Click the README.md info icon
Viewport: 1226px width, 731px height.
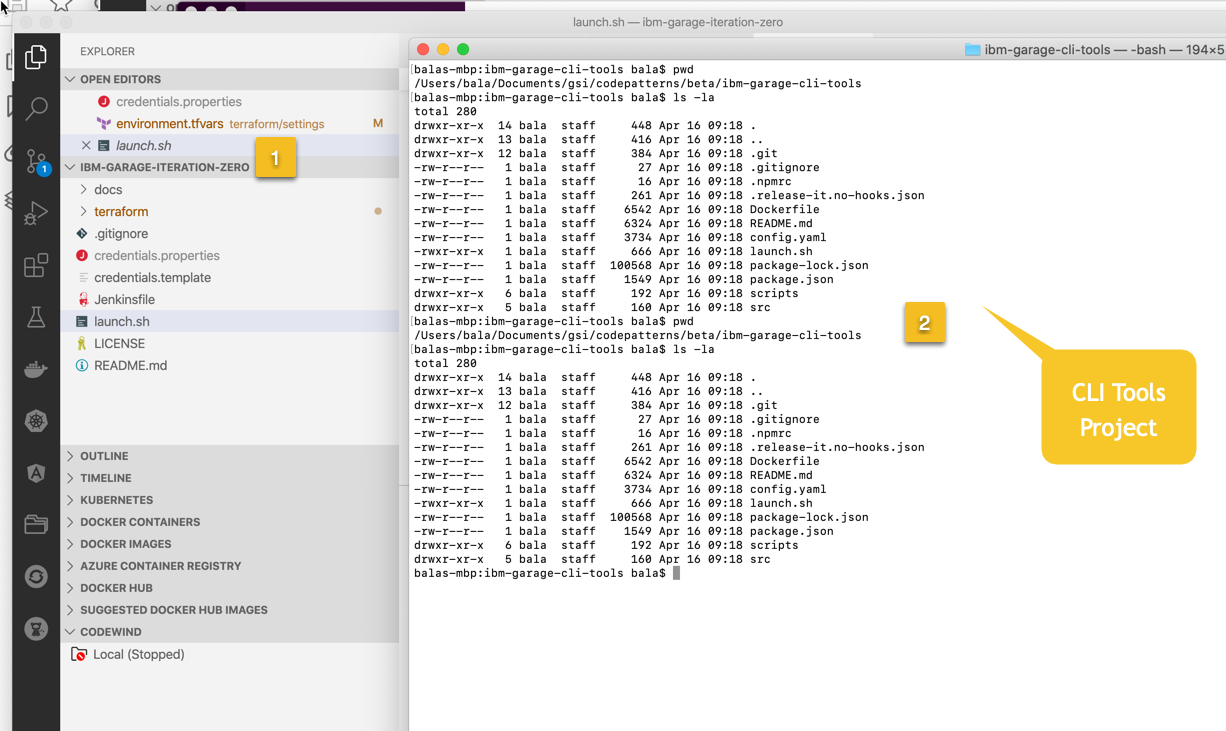click(x=82, y=366)
